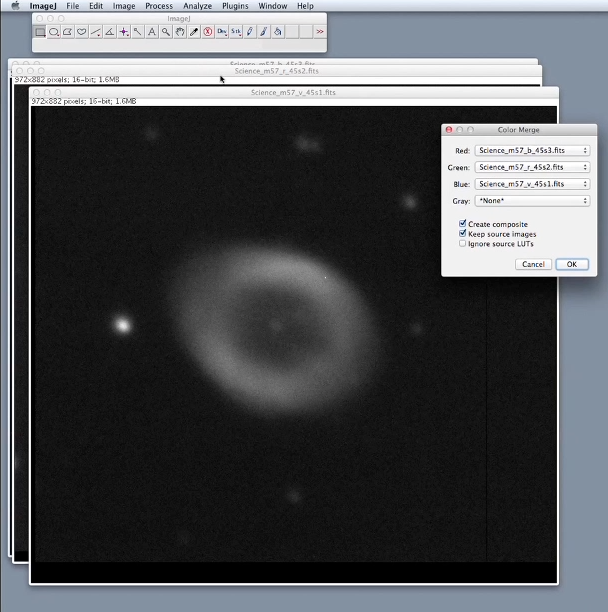
Task: Click the Science_m57_v_45s1.fits window title bar
Action: pyautogui.click(x=293, y=93)
